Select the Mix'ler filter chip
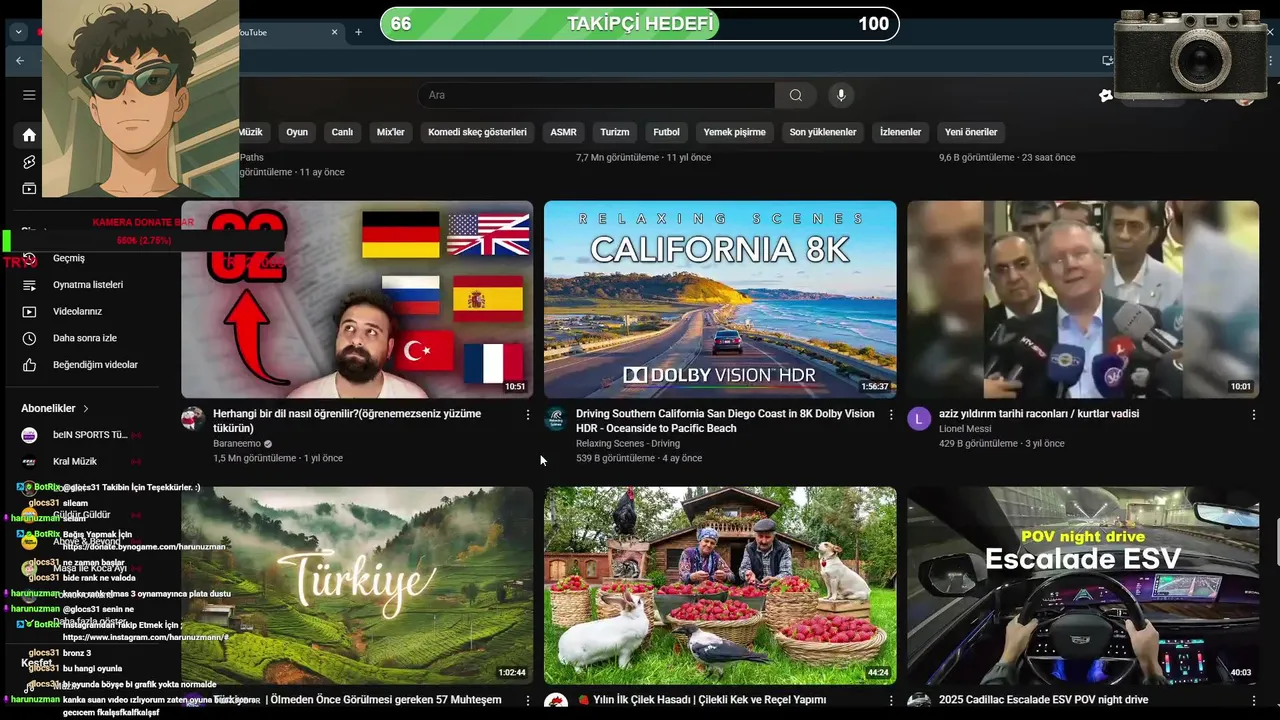The image size is (1280, 720). [390, 132]
